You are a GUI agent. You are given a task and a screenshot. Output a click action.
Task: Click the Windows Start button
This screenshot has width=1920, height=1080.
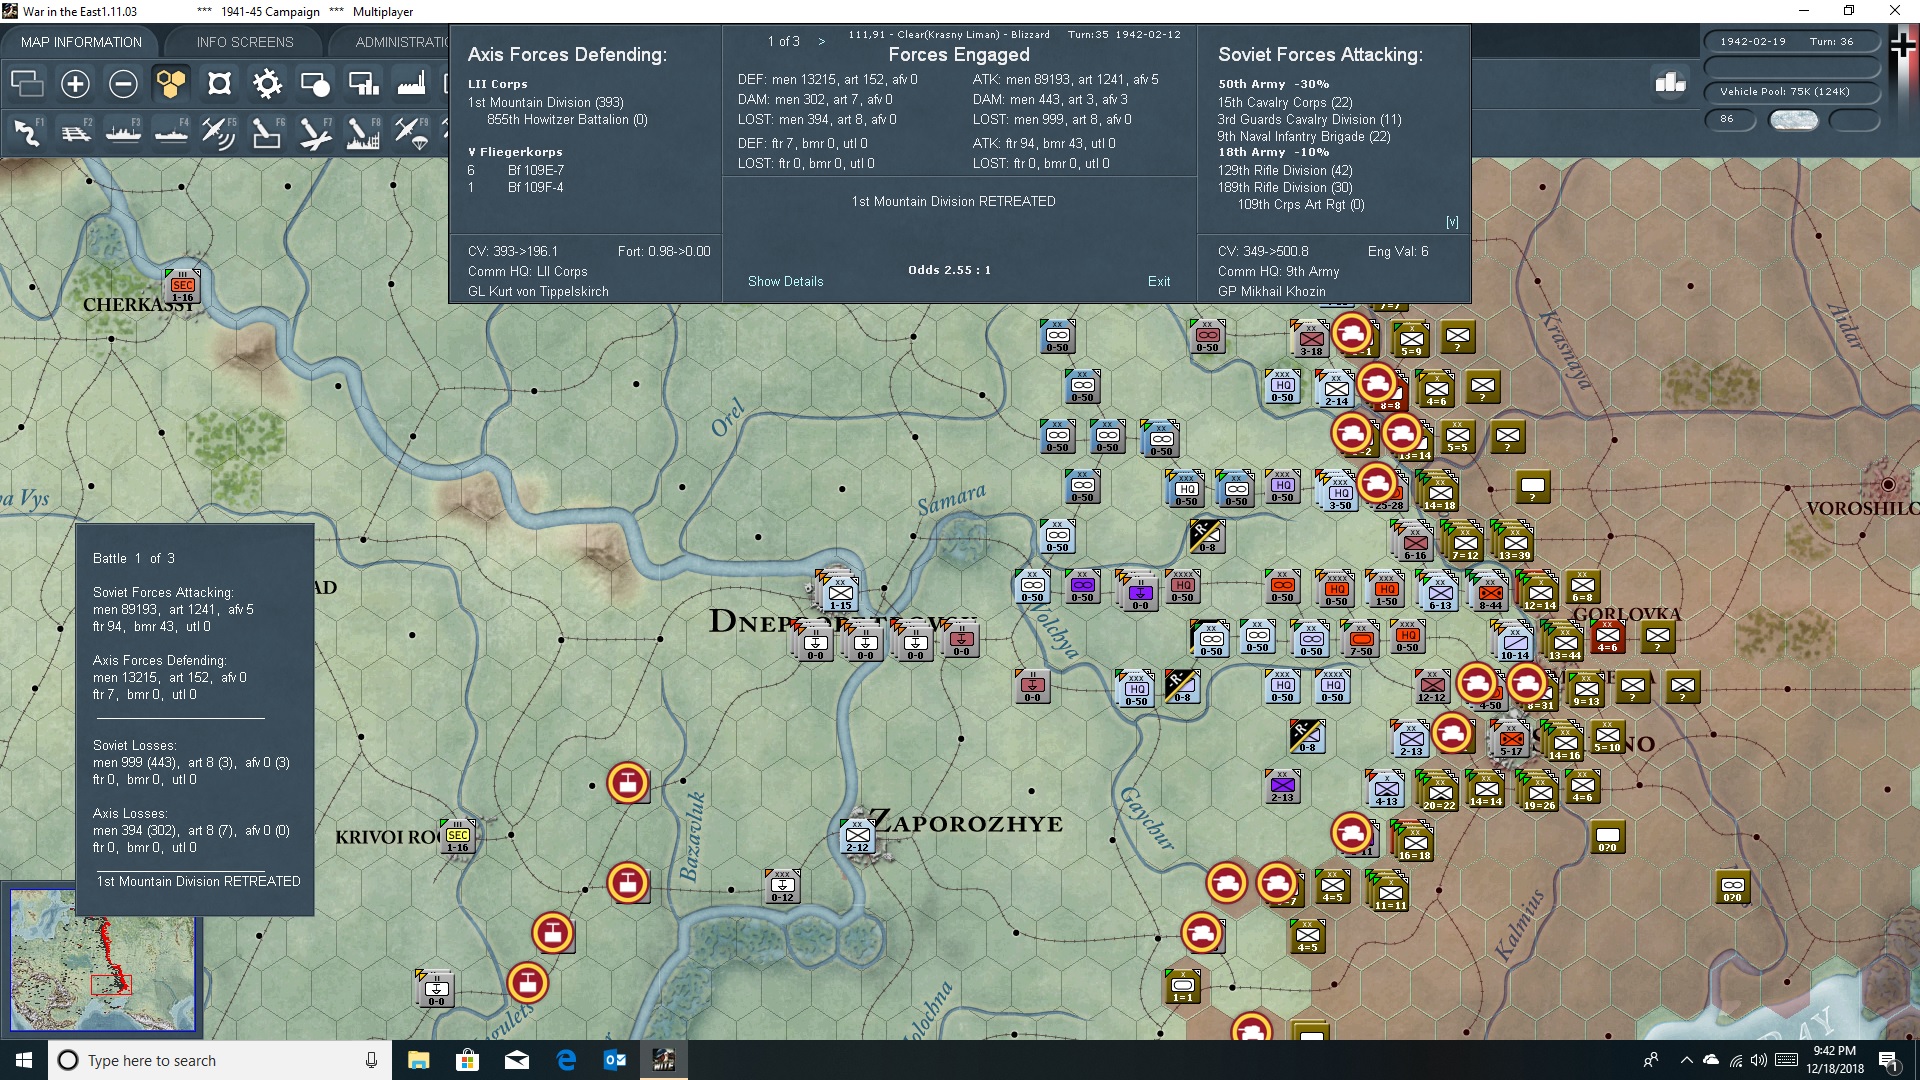[24, 1060]
